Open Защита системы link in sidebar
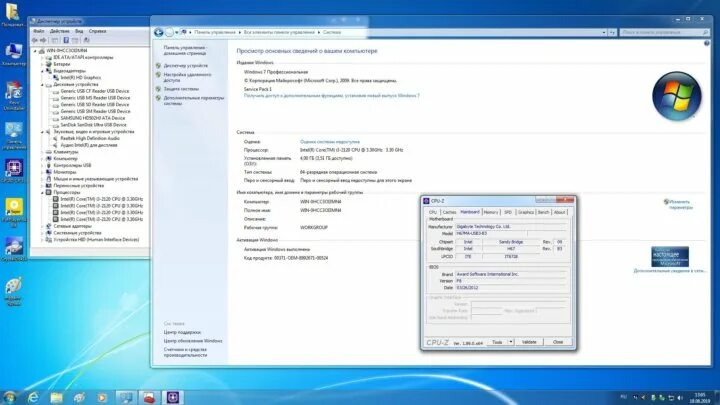 pos(181,89)
